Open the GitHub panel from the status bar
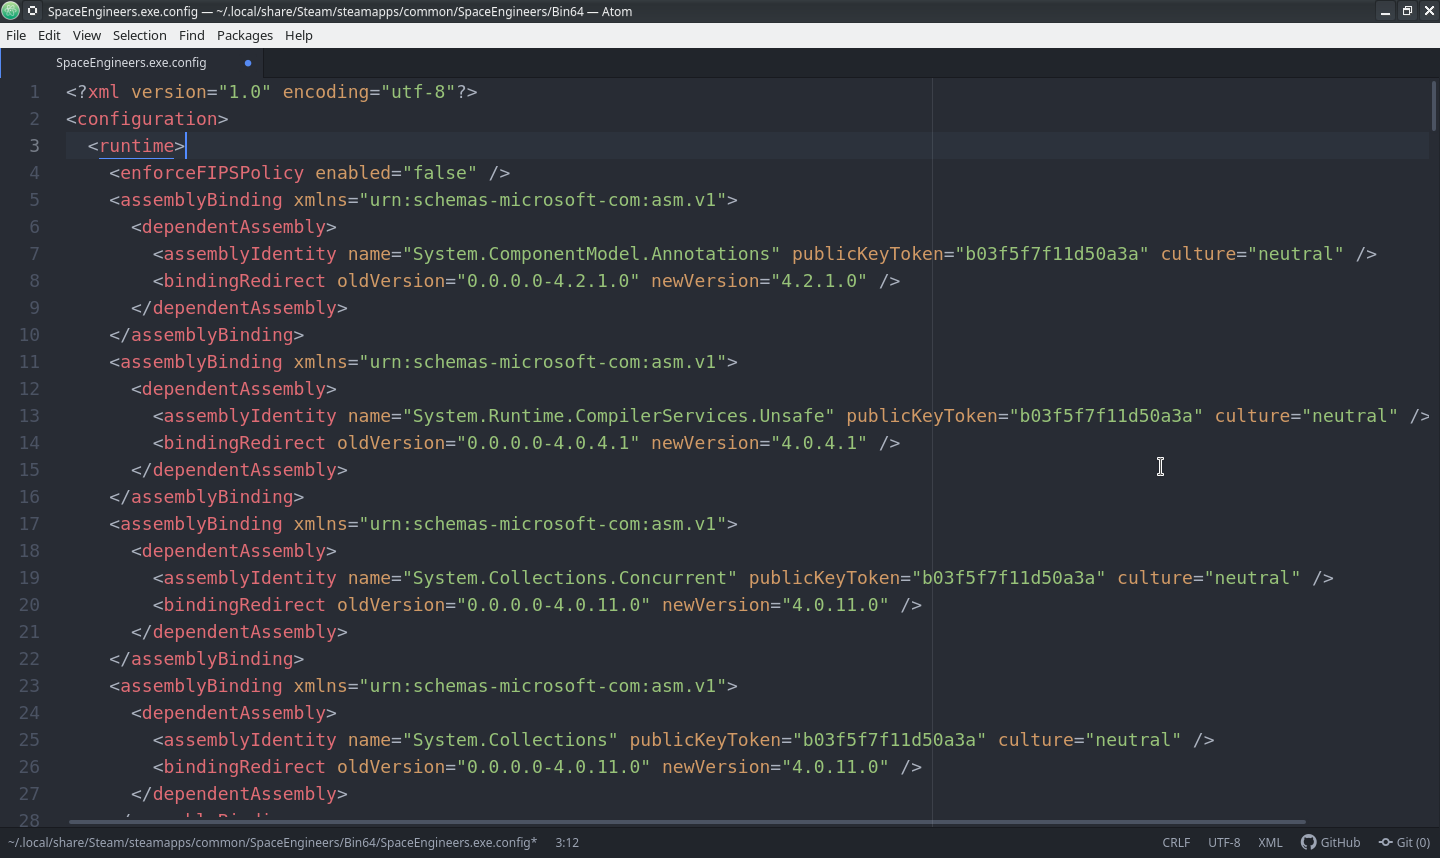 click(1330, 842)
